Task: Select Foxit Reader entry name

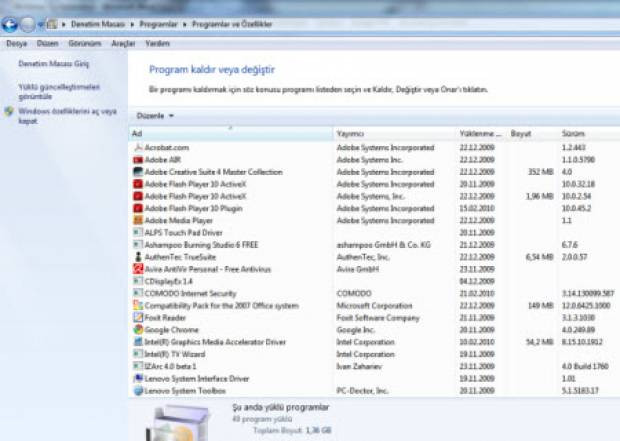Action: (x=165, y=318)
